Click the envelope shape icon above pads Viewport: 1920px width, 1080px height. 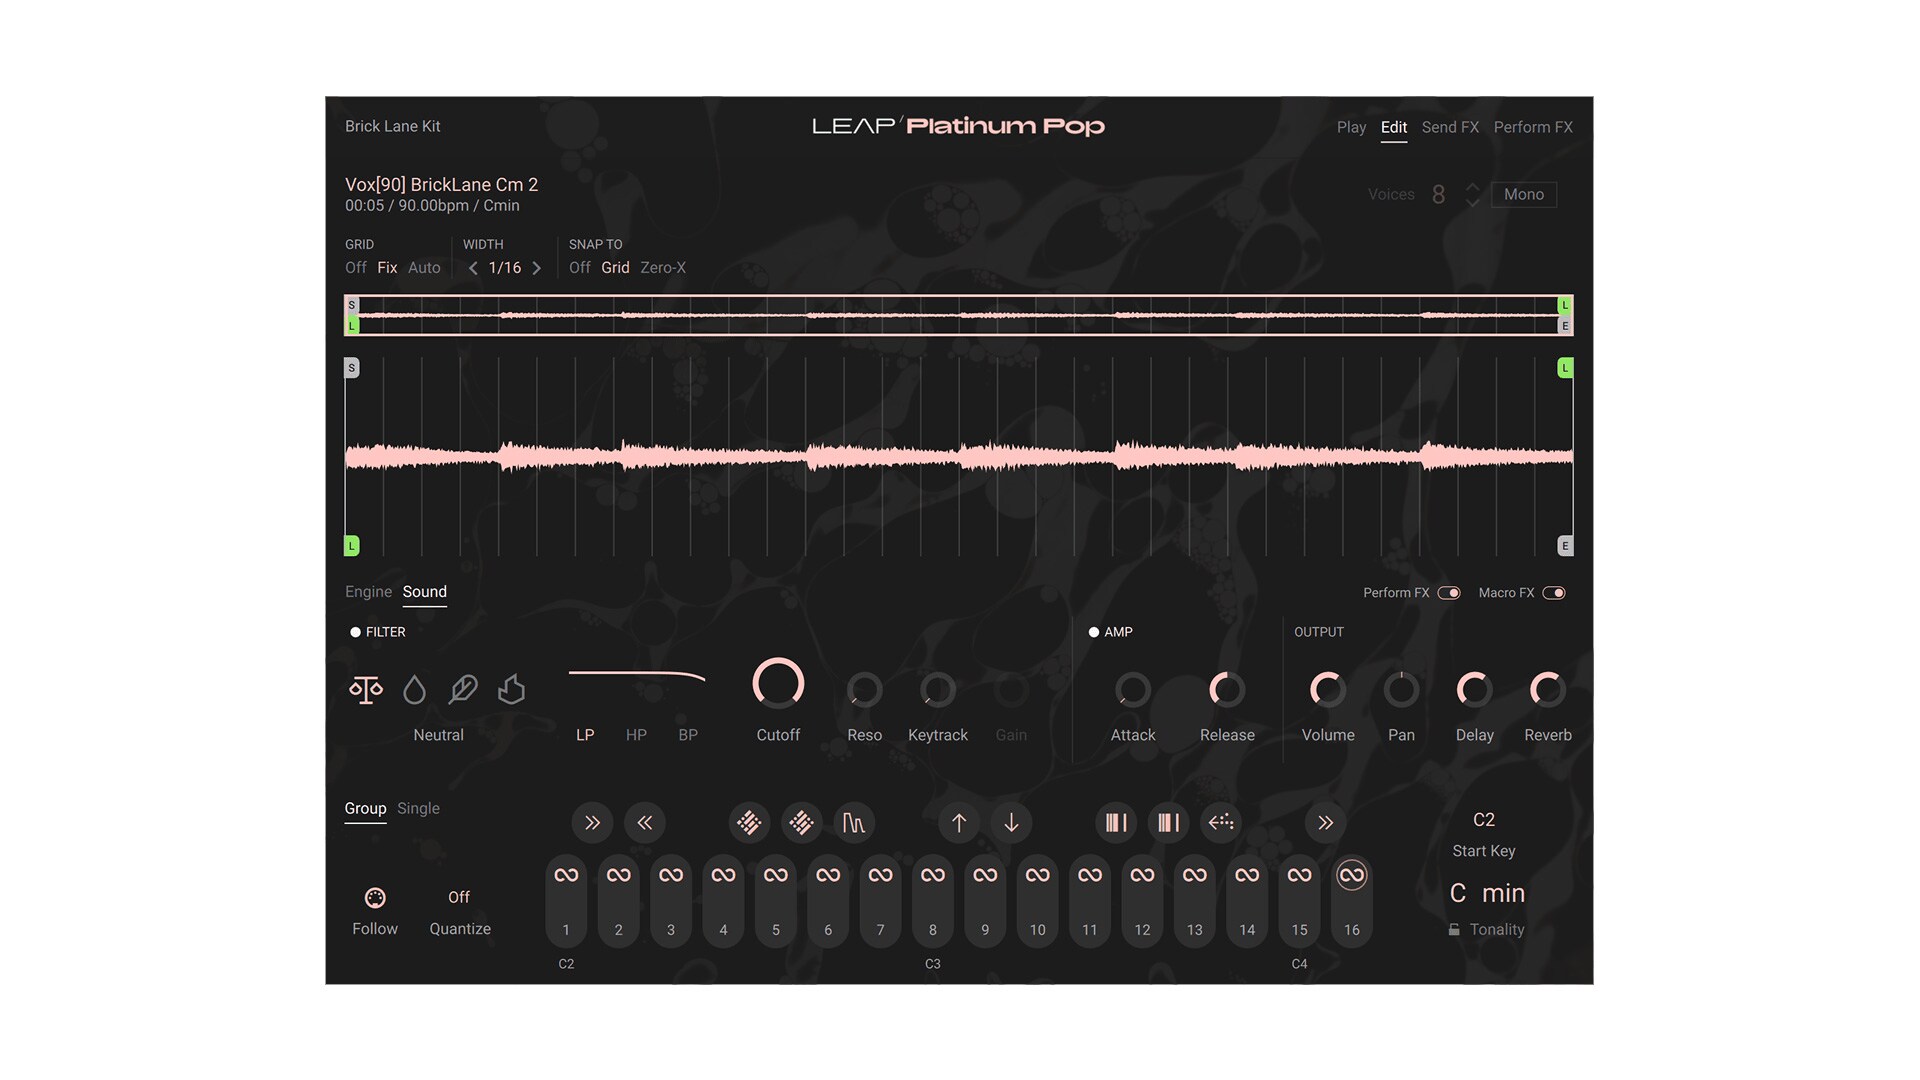tap(853, 823)
